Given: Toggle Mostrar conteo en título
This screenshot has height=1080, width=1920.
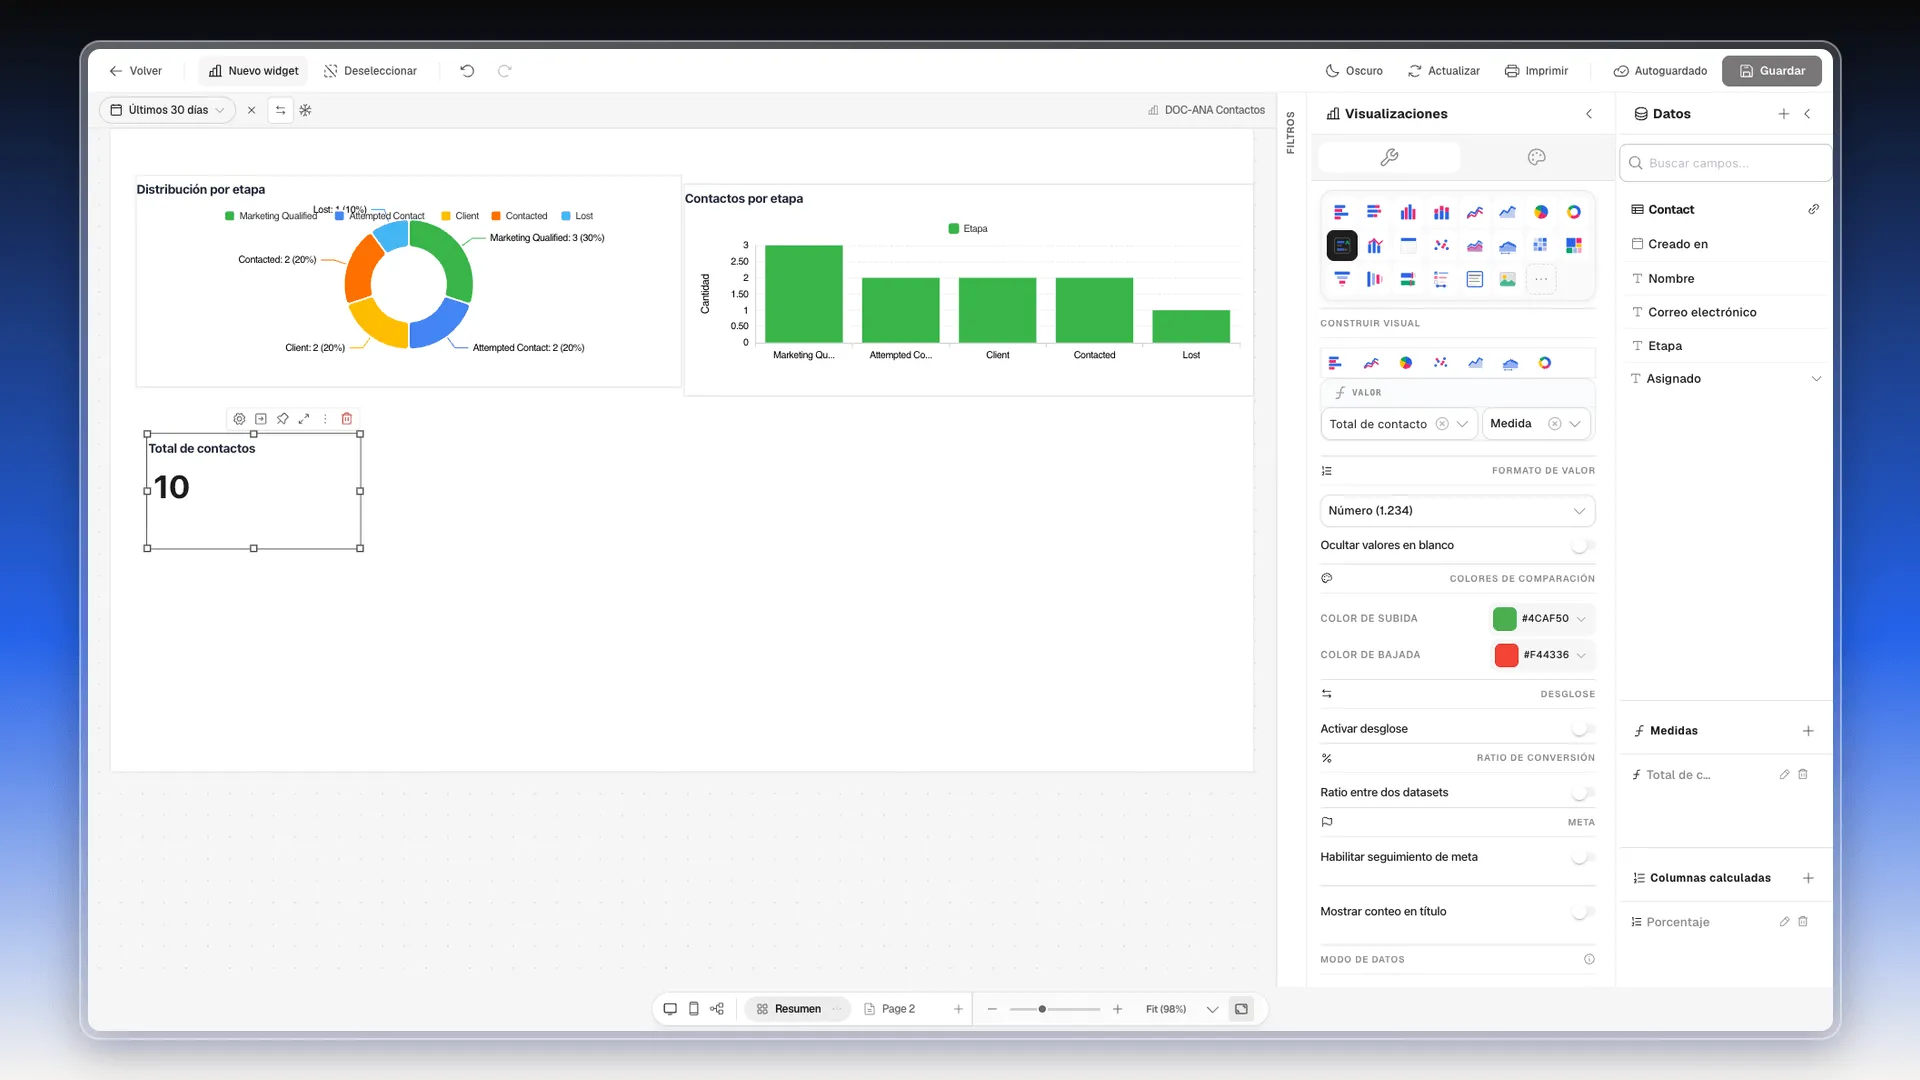Looking at the screenshot, I should click(1581, 912).
